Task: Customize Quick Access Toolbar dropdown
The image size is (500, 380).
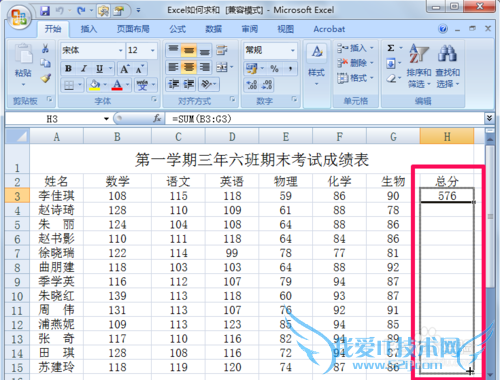Action: point(138,11)
